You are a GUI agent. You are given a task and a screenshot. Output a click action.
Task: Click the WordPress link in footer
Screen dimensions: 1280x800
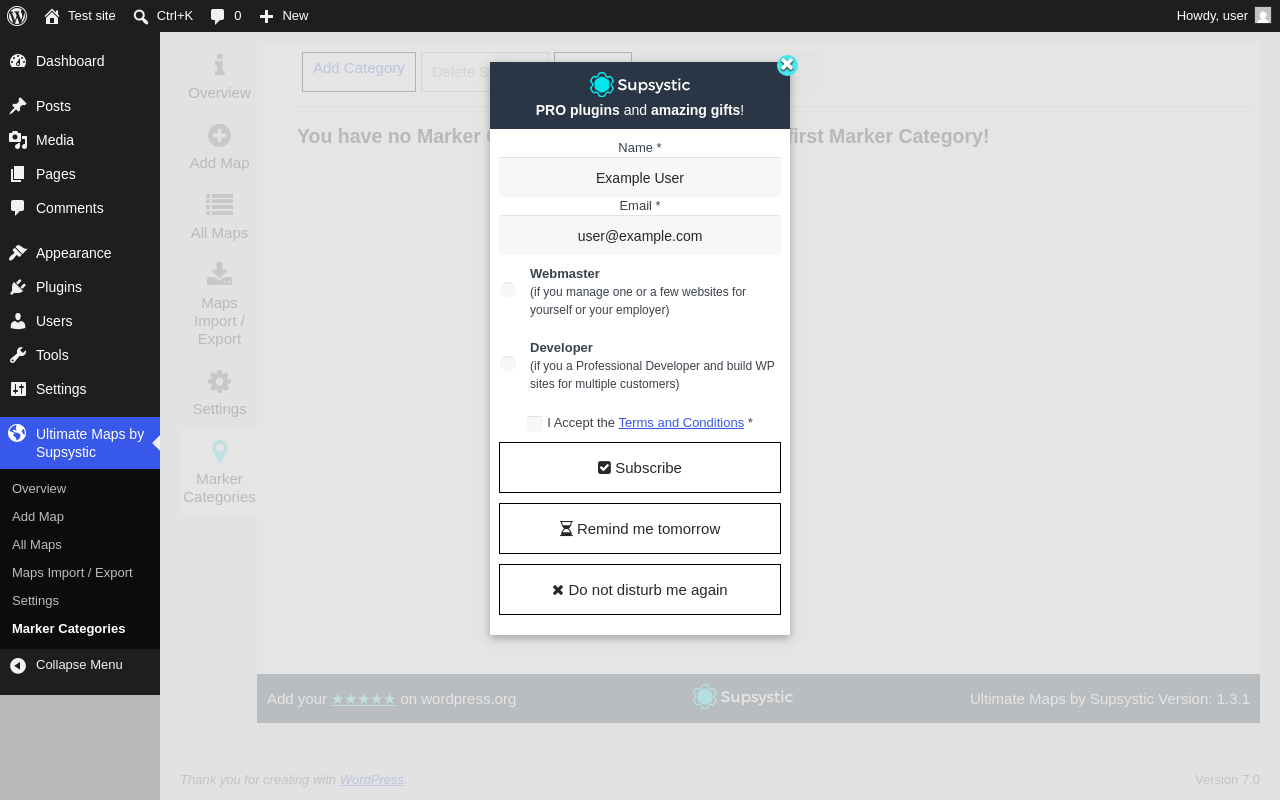point(372,780)
